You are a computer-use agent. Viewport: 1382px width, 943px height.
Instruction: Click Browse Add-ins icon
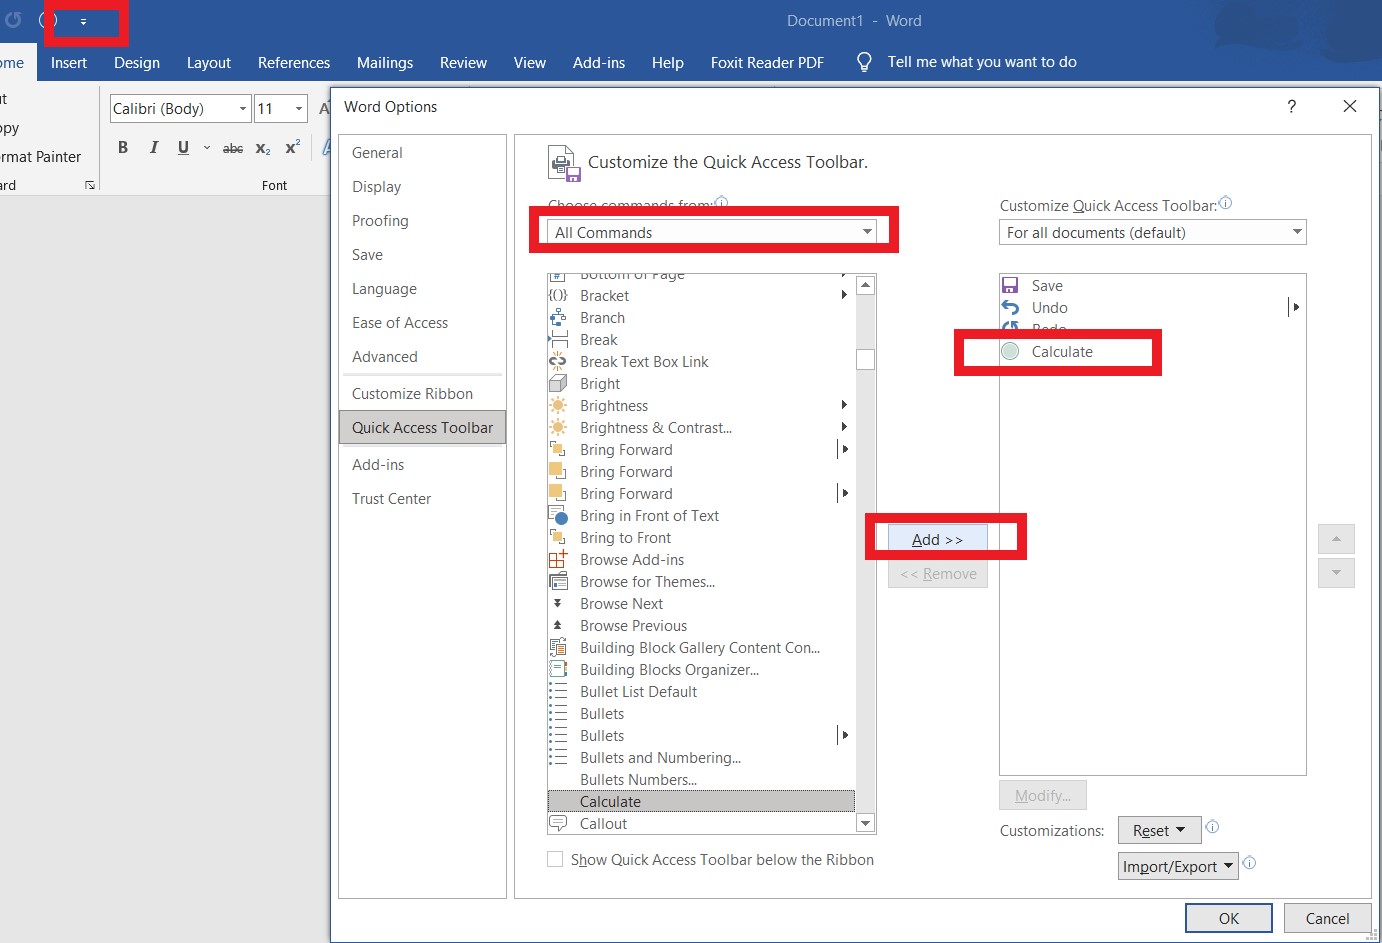[x=558, y=559]
